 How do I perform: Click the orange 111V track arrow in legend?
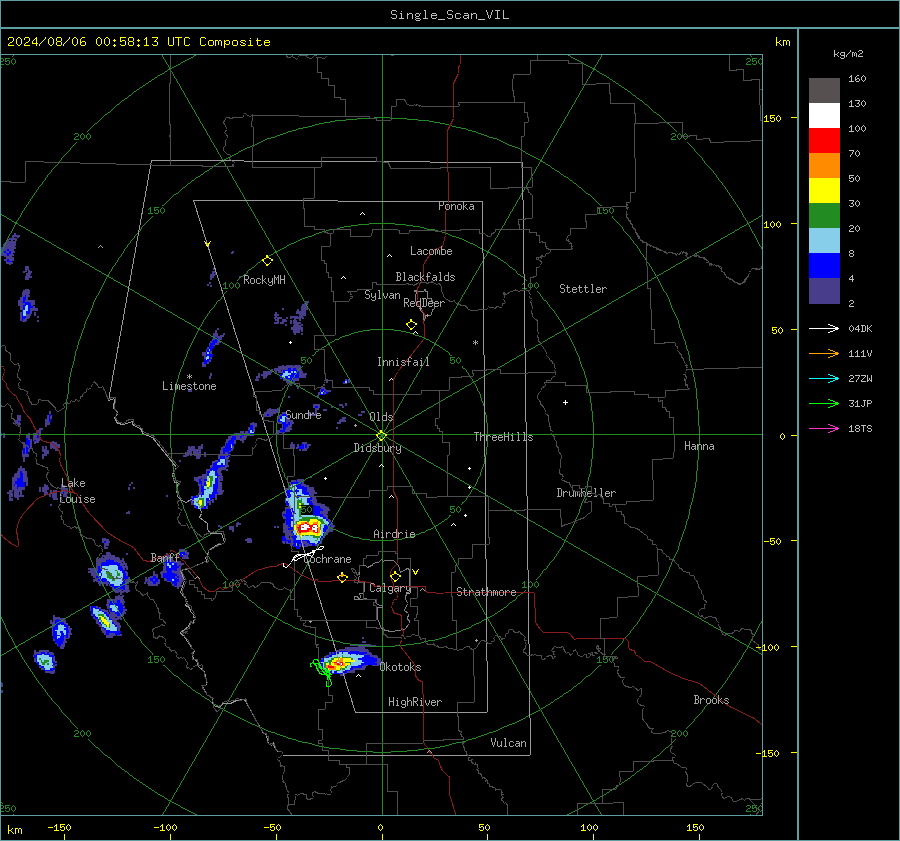click(x=824, y=354)
